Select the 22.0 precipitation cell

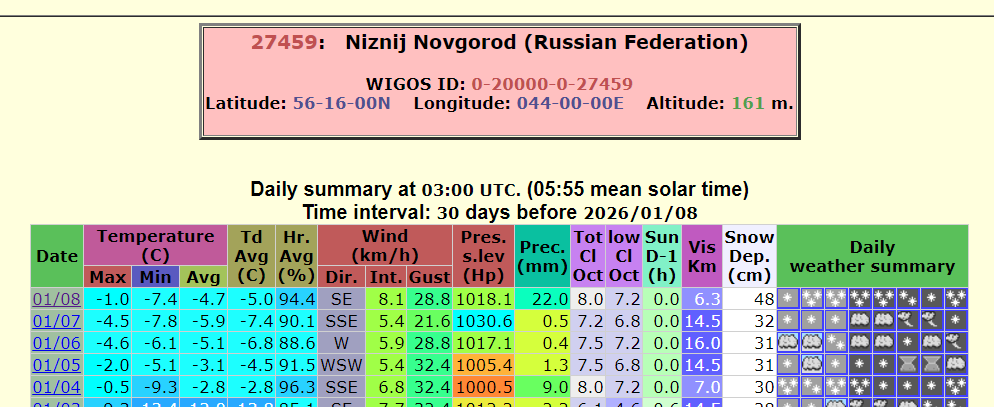pos(543,299)
